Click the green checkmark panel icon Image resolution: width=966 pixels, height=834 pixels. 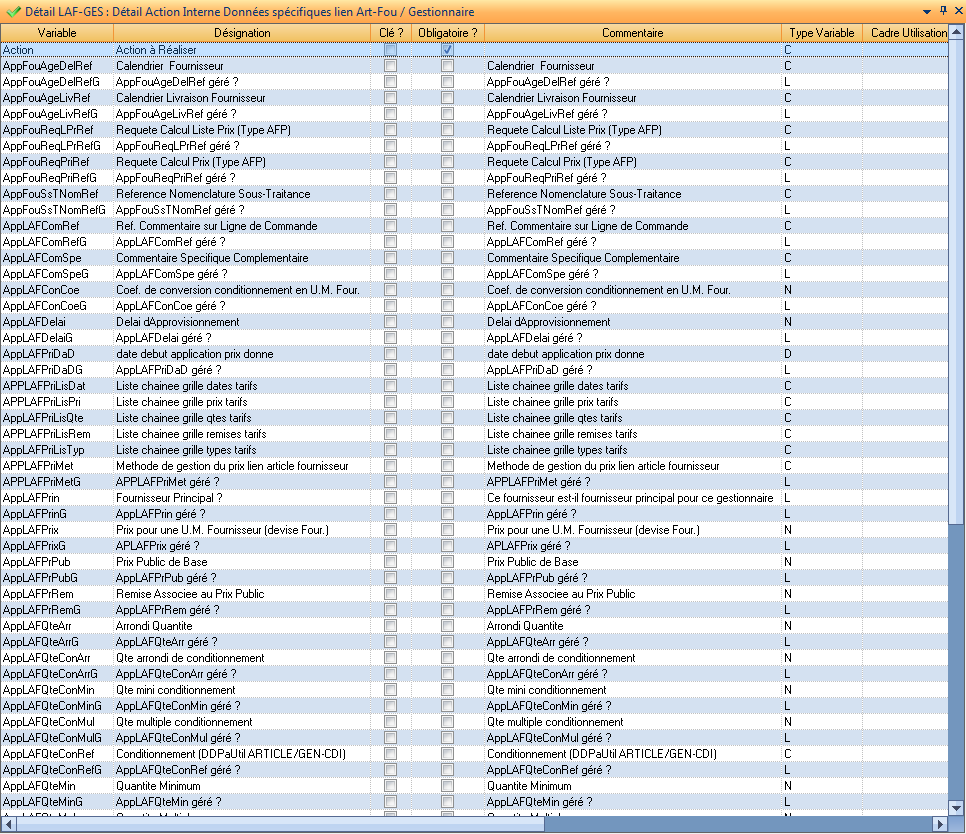(x=13, y=12)
